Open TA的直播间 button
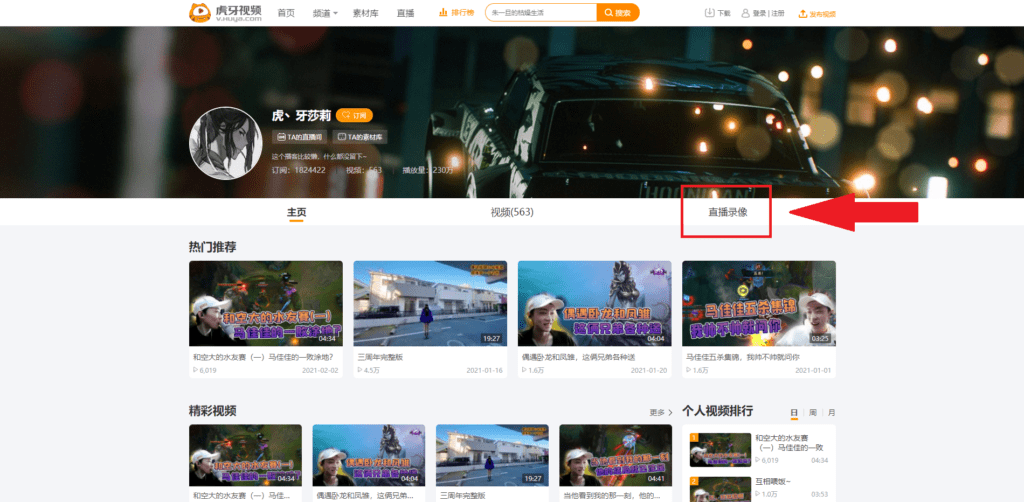The width and height of the screenshot is (1024, 502). point(300,137)
